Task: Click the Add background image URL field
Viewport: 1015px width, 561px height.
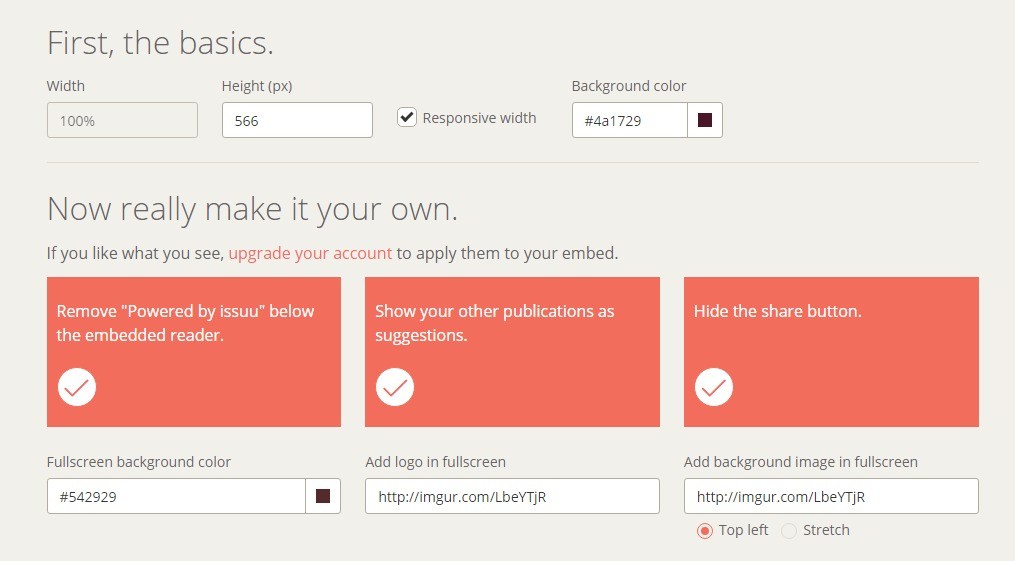Action: click(831, 496)
